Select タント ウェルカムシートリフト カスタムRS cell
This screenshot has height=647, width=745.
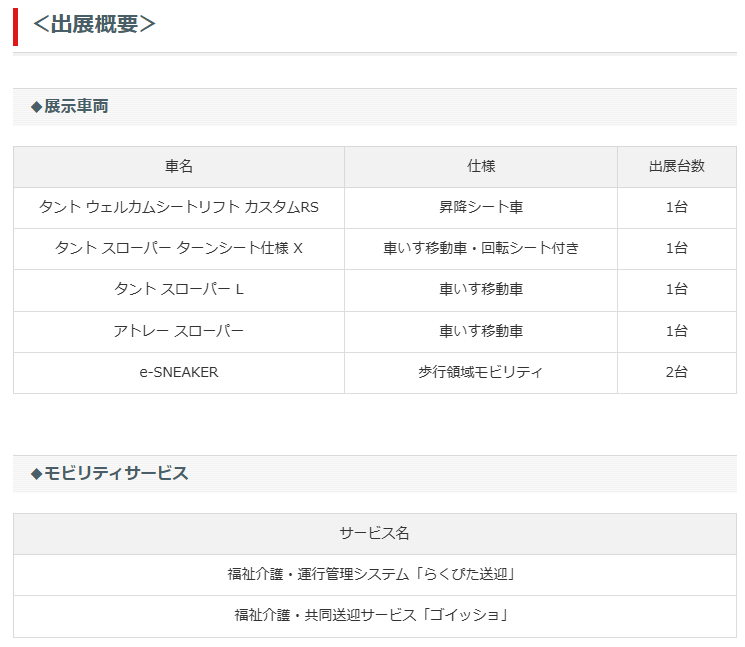tap(179, 207)
